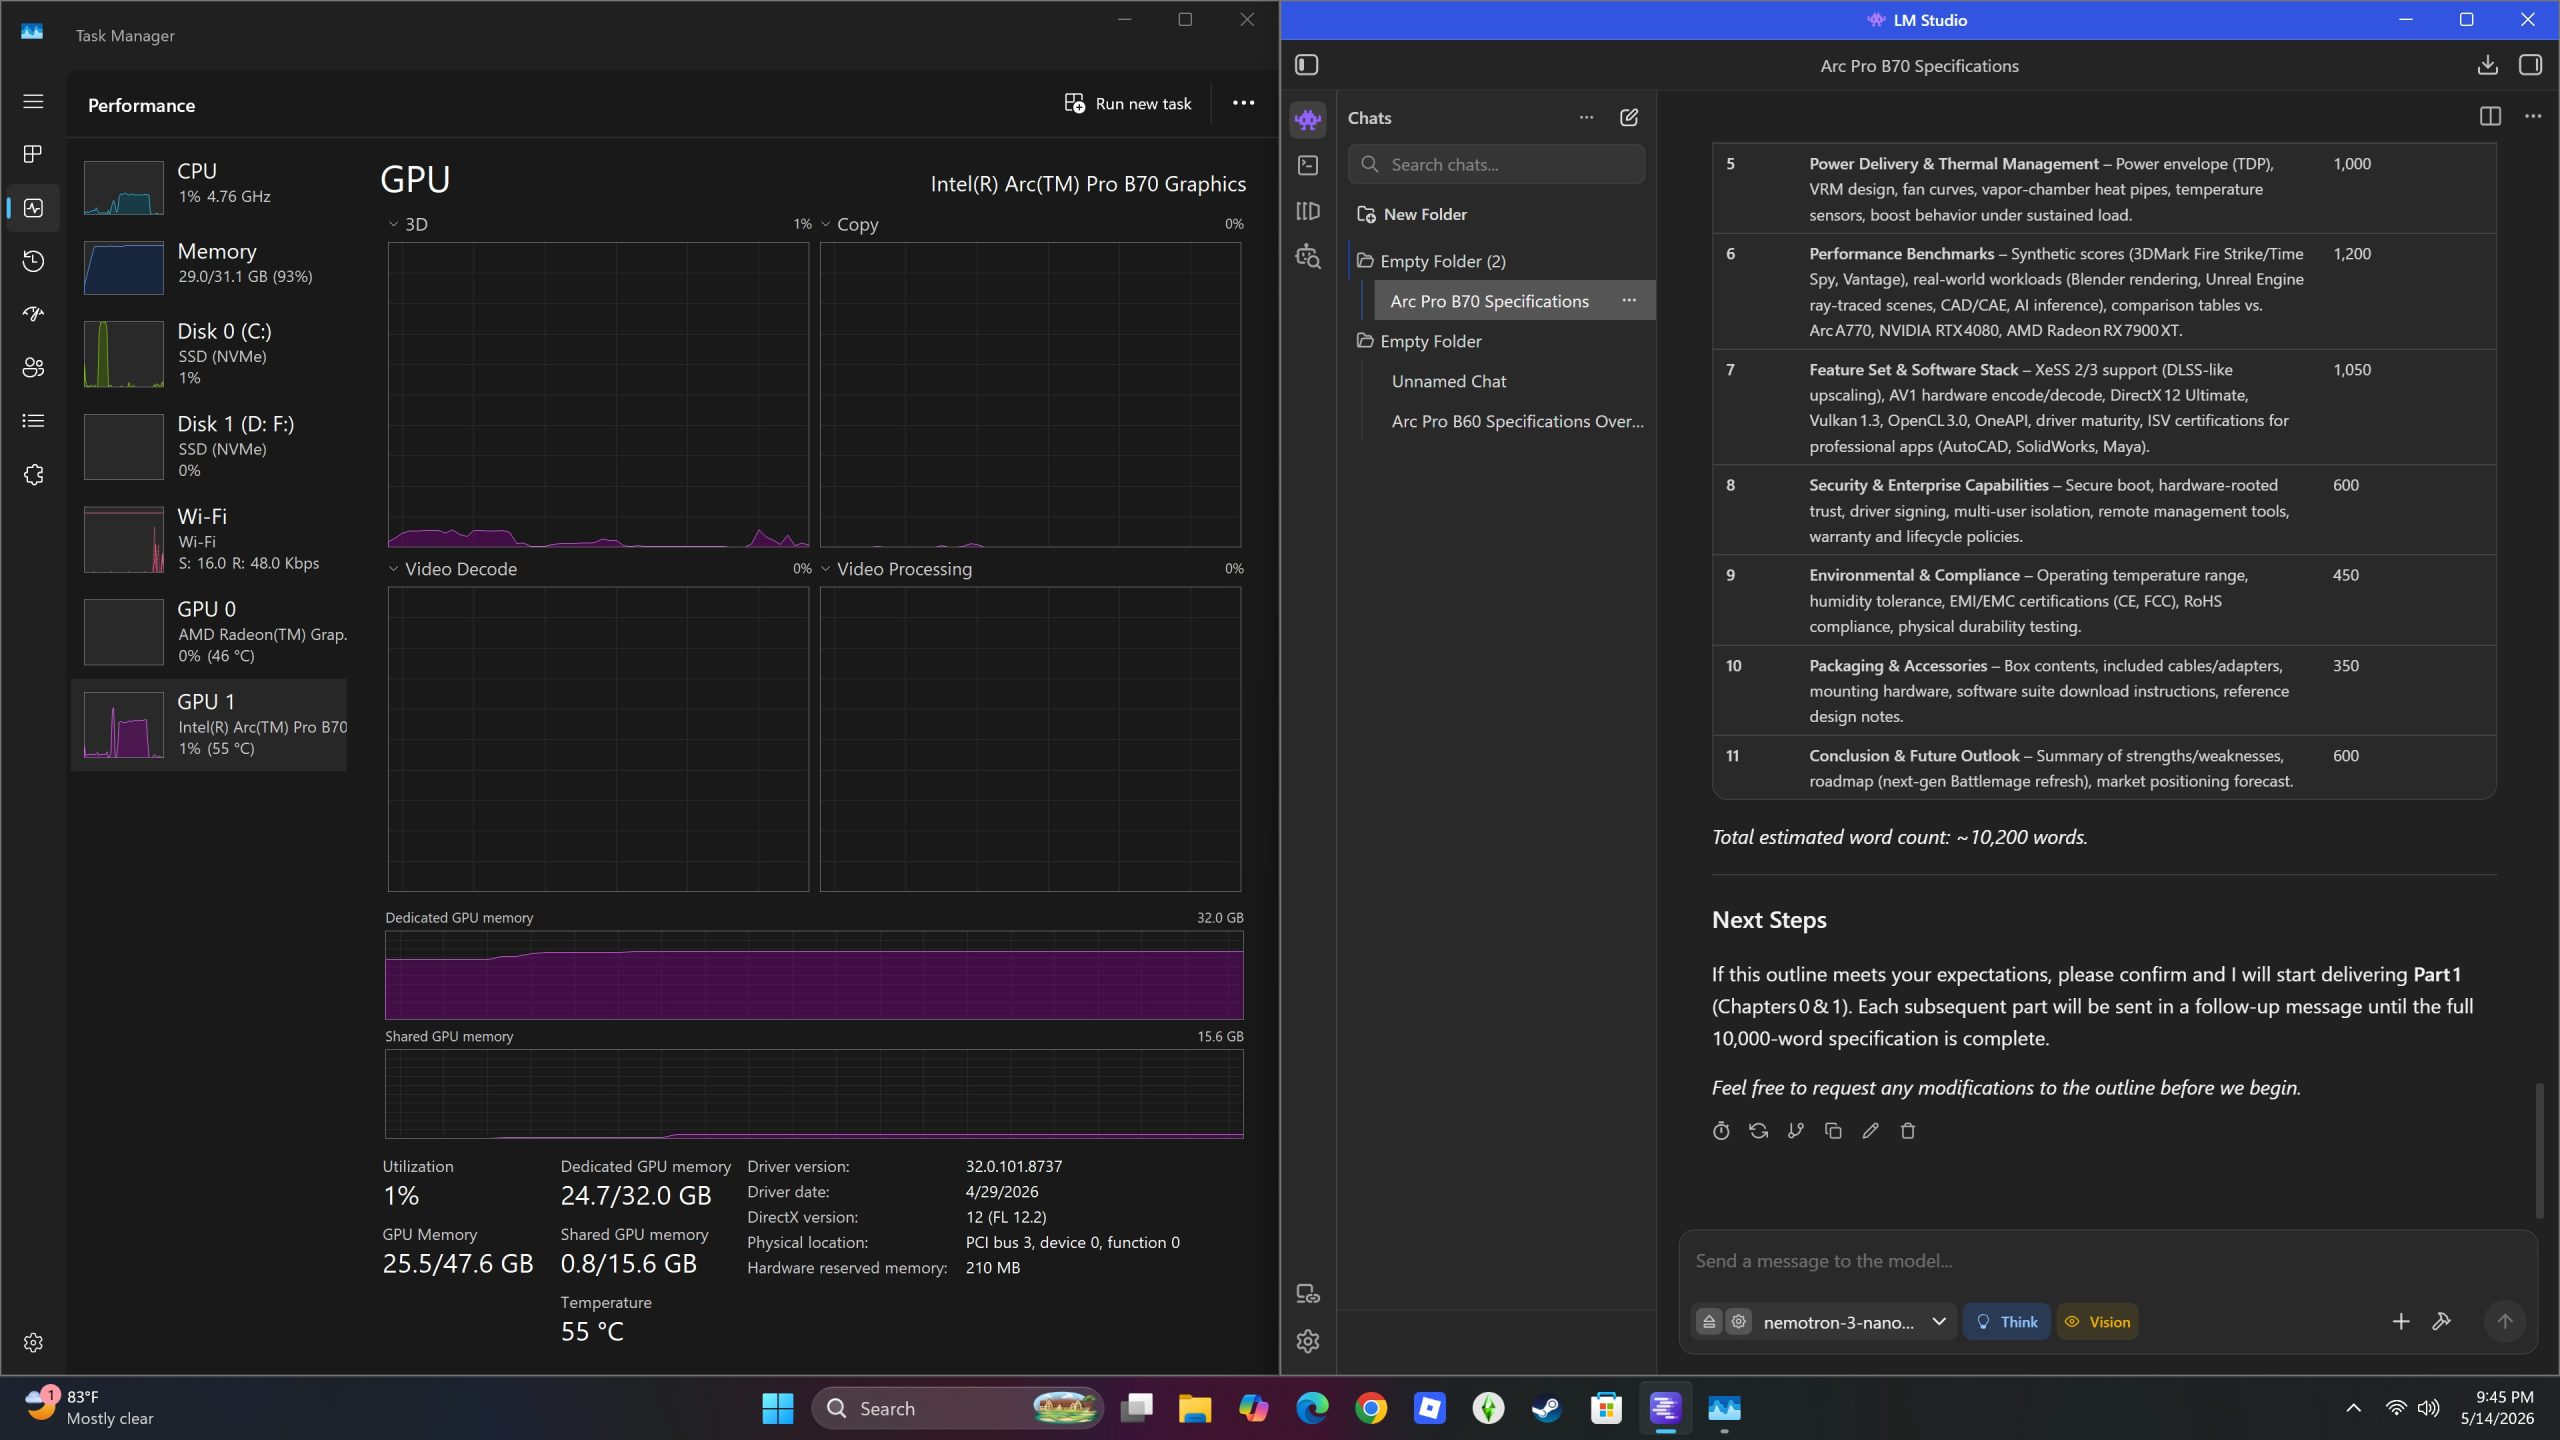Screen dimensions: 2560x1440
Task: Open Arc Pro B60 Specifications Overview chat
Action: pyautogui.click(x=1517, y=421)
